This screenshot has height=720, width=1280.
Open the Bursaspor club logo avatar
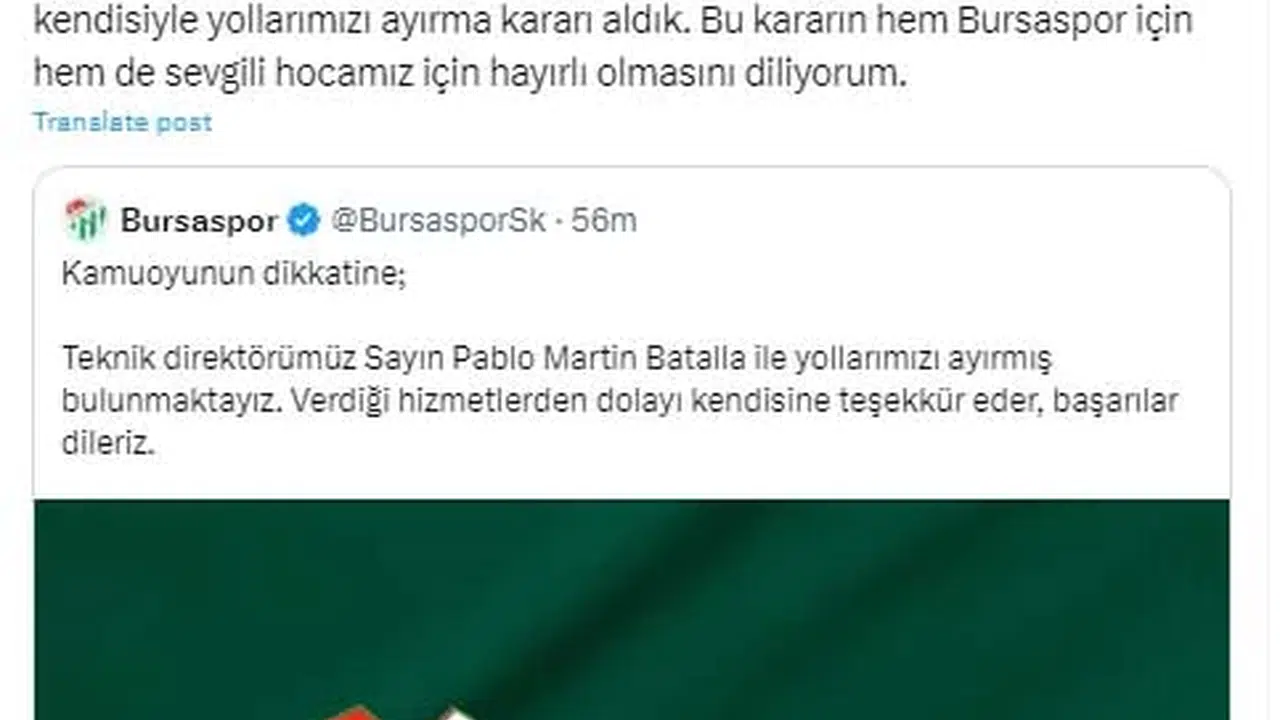click(86, 219)
